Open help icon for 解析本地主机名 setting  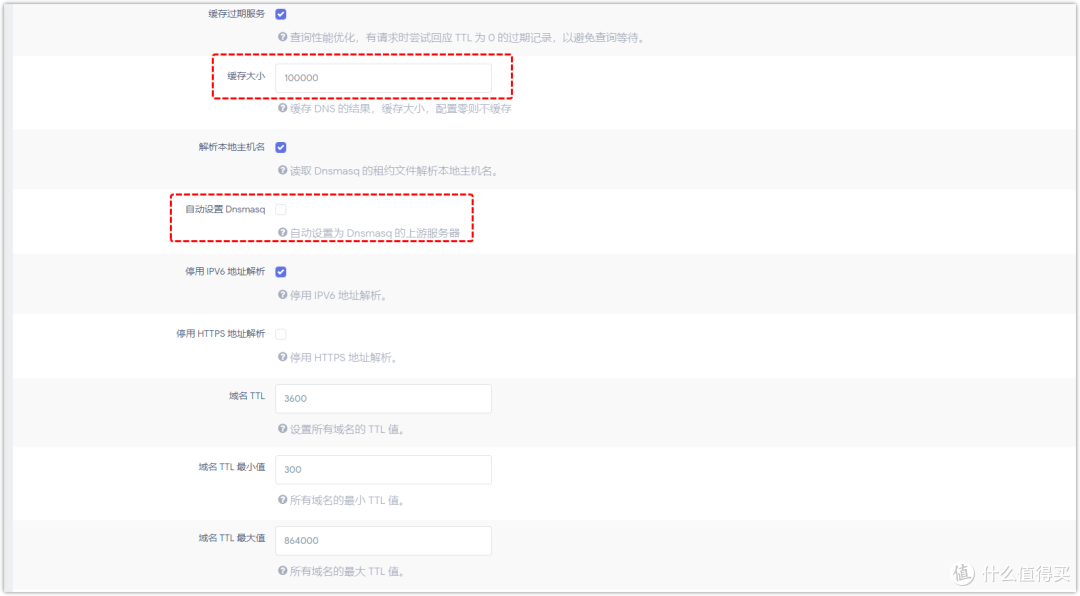coord(281,170)
